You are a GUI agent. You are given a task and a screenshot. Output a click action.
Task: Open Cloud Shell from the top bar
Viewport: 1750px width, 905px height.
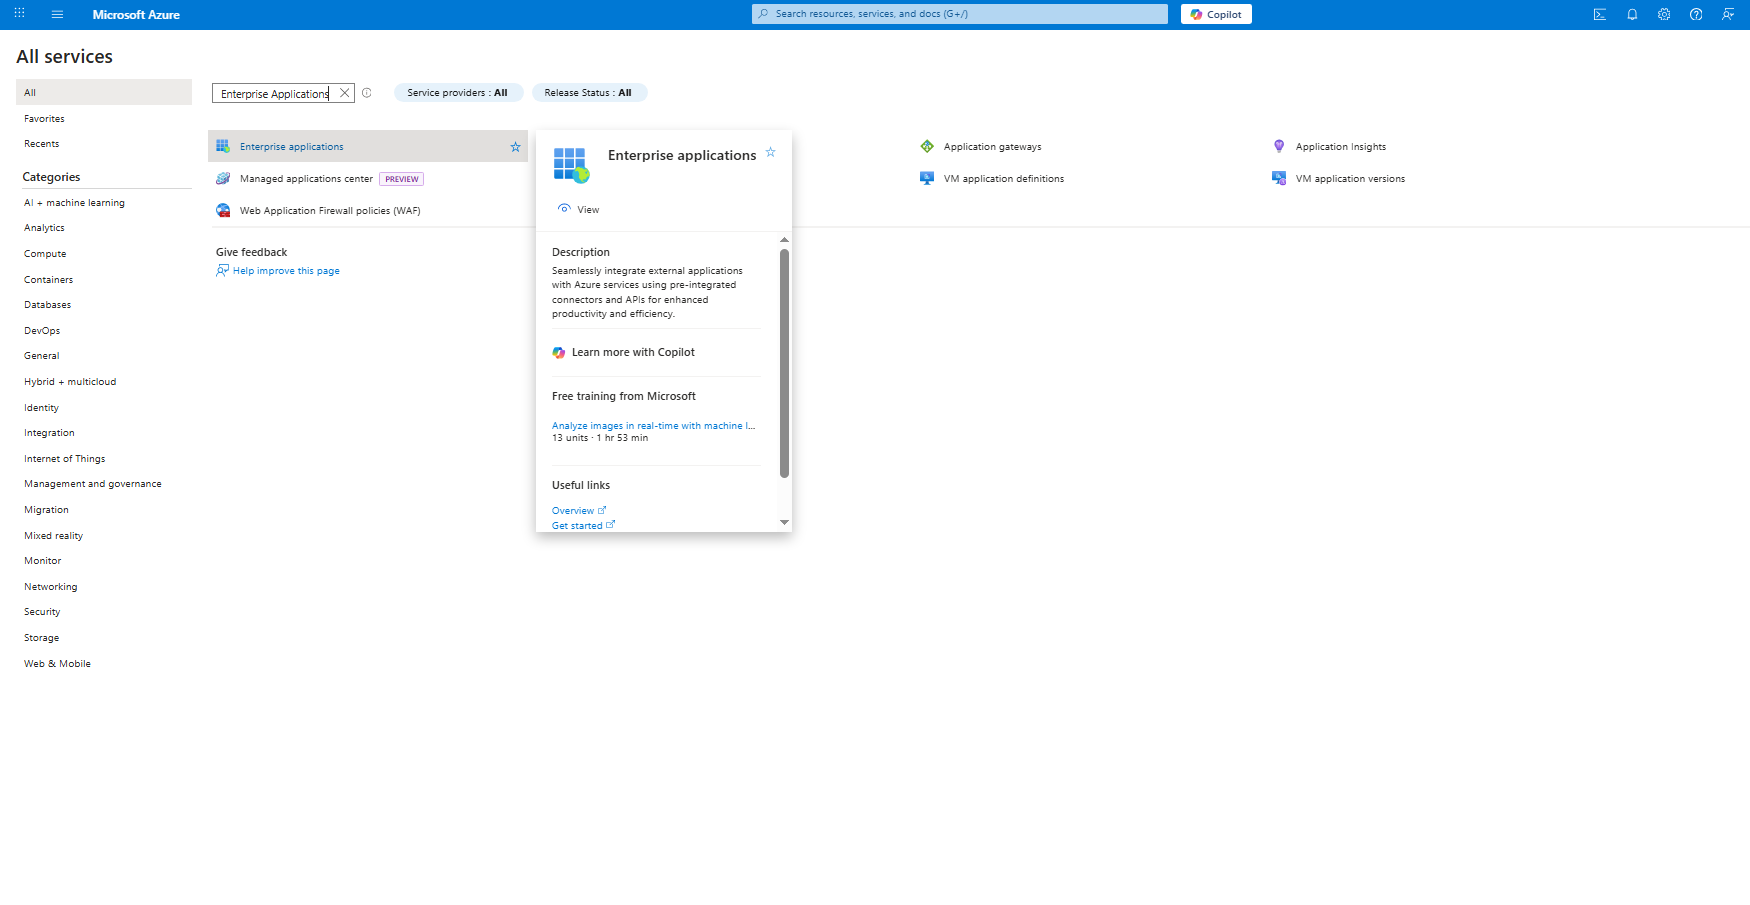coord(1600,14)
